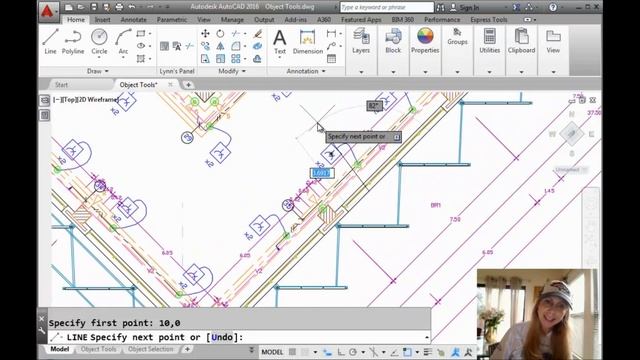Activate the Scale tool

click(220, 59)
